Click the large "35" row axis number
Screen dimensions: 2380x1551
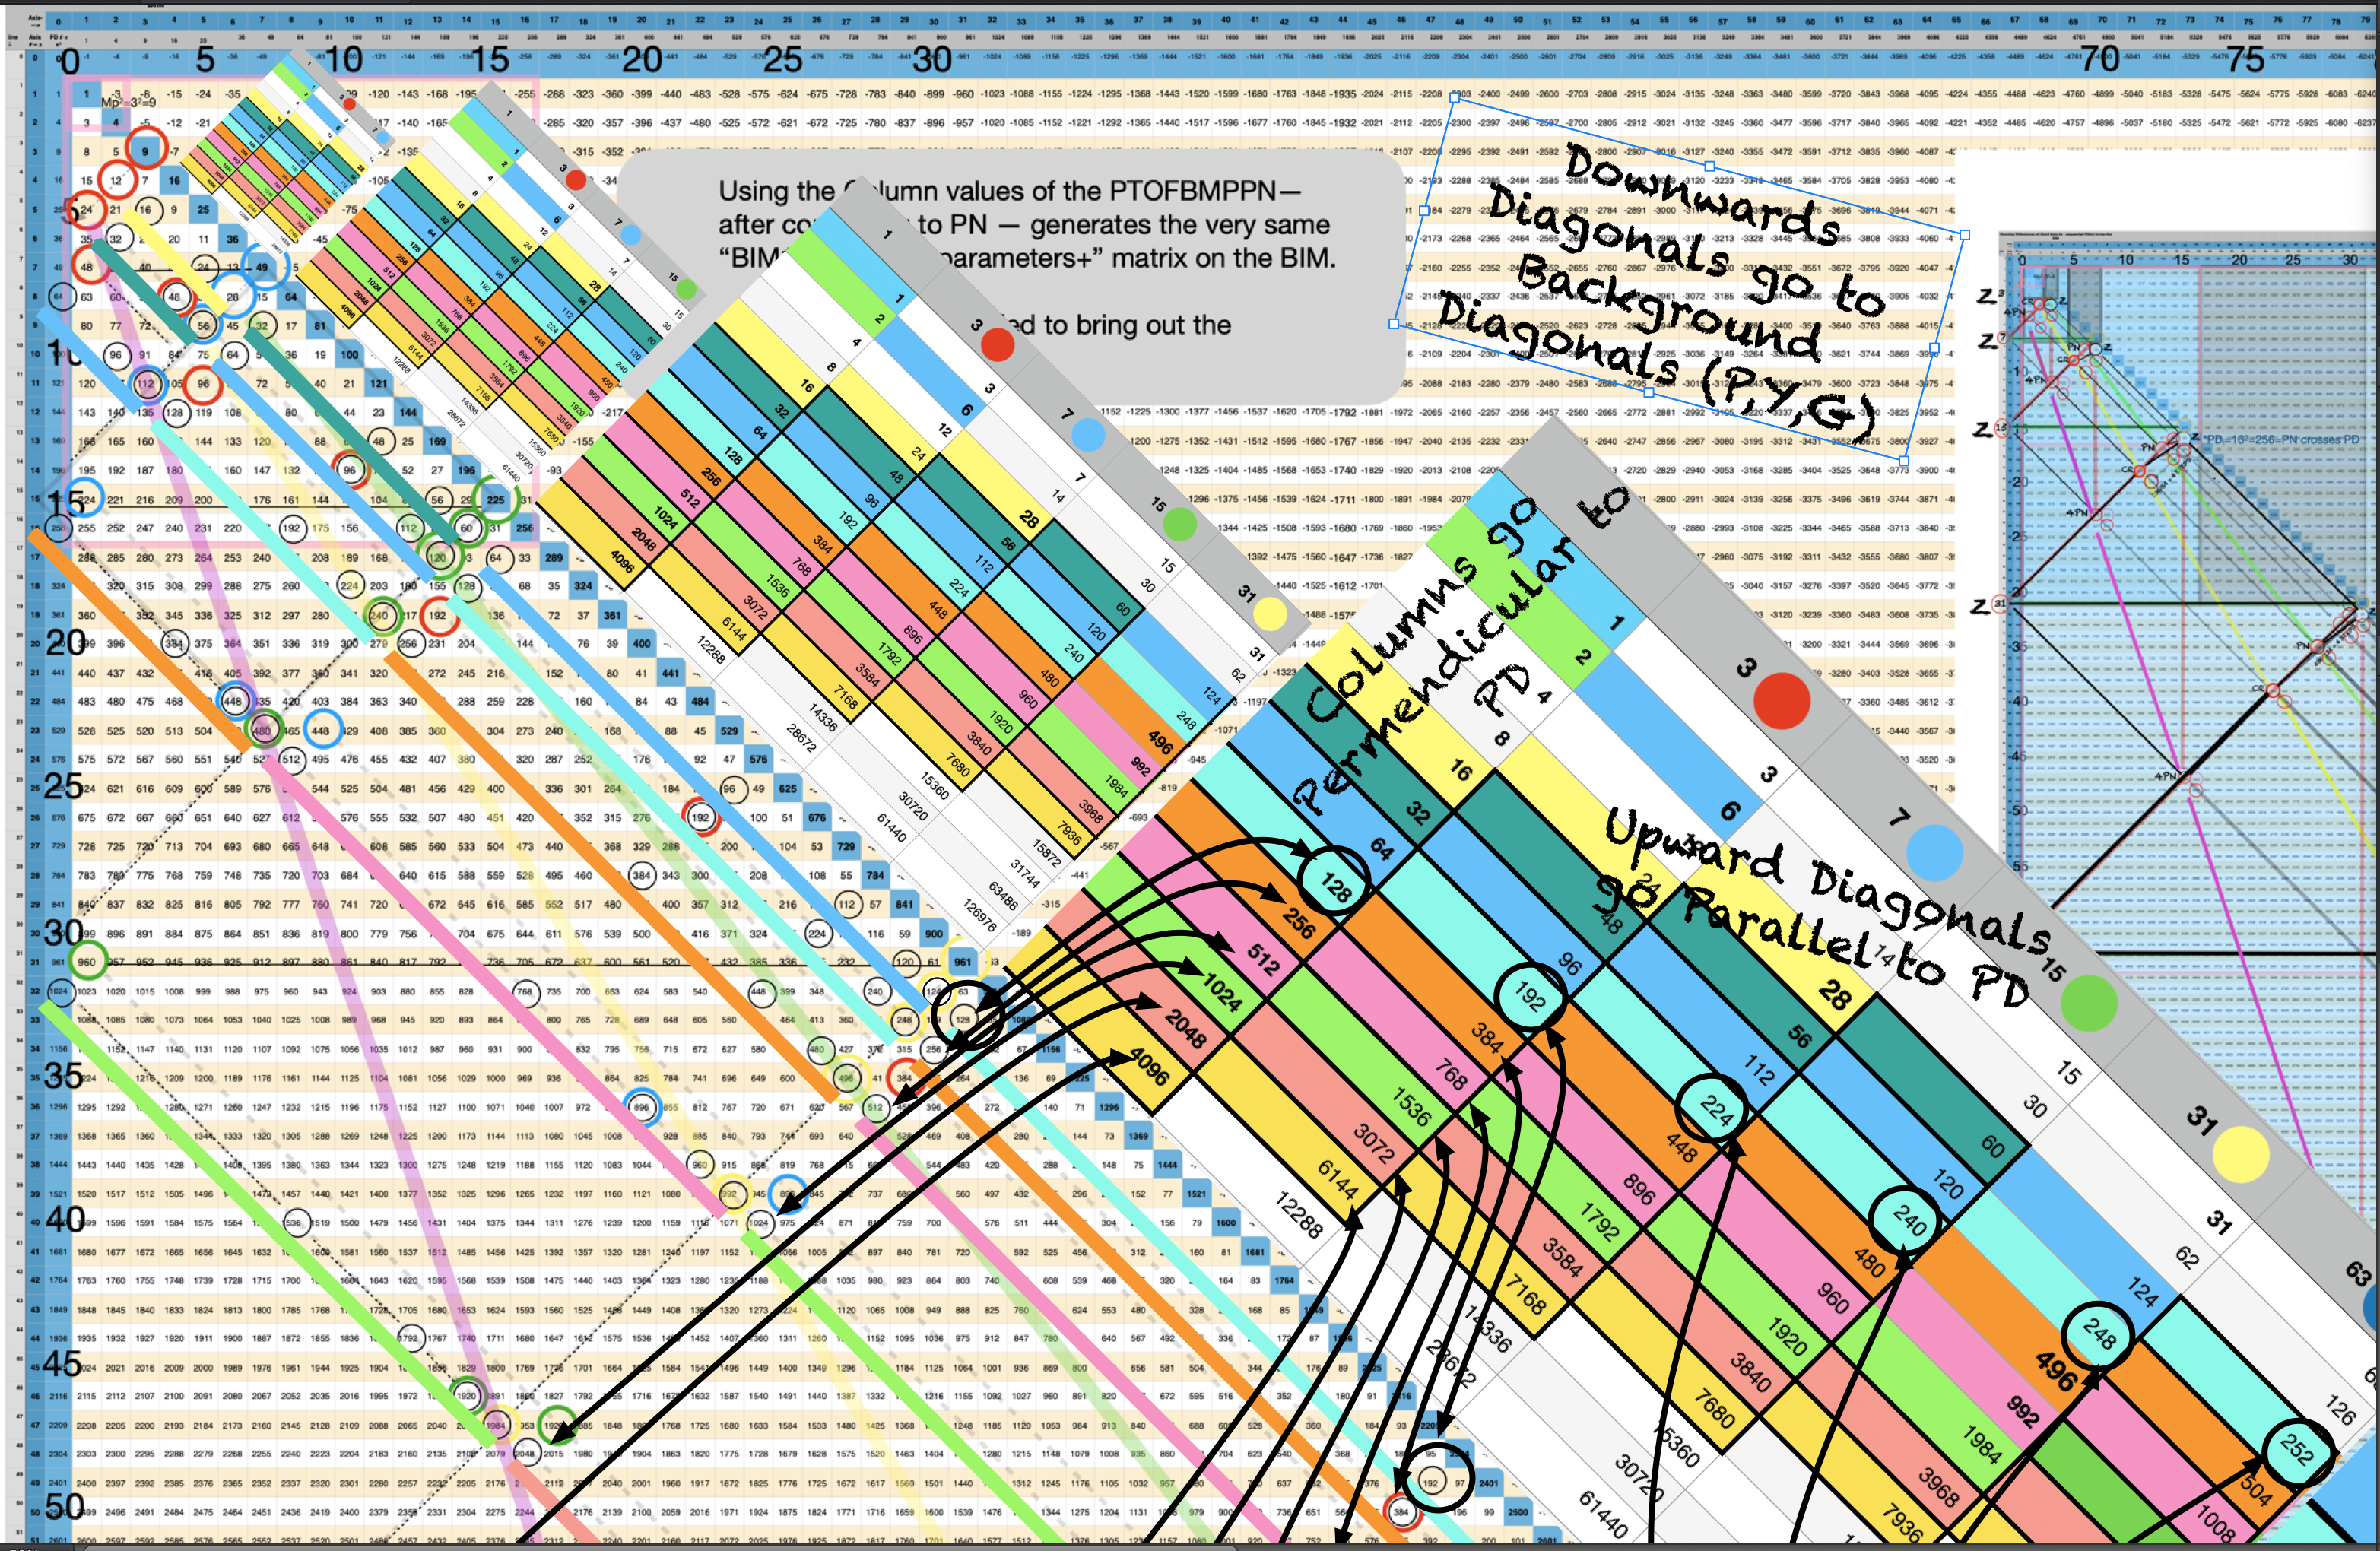tap(63, 1075)
